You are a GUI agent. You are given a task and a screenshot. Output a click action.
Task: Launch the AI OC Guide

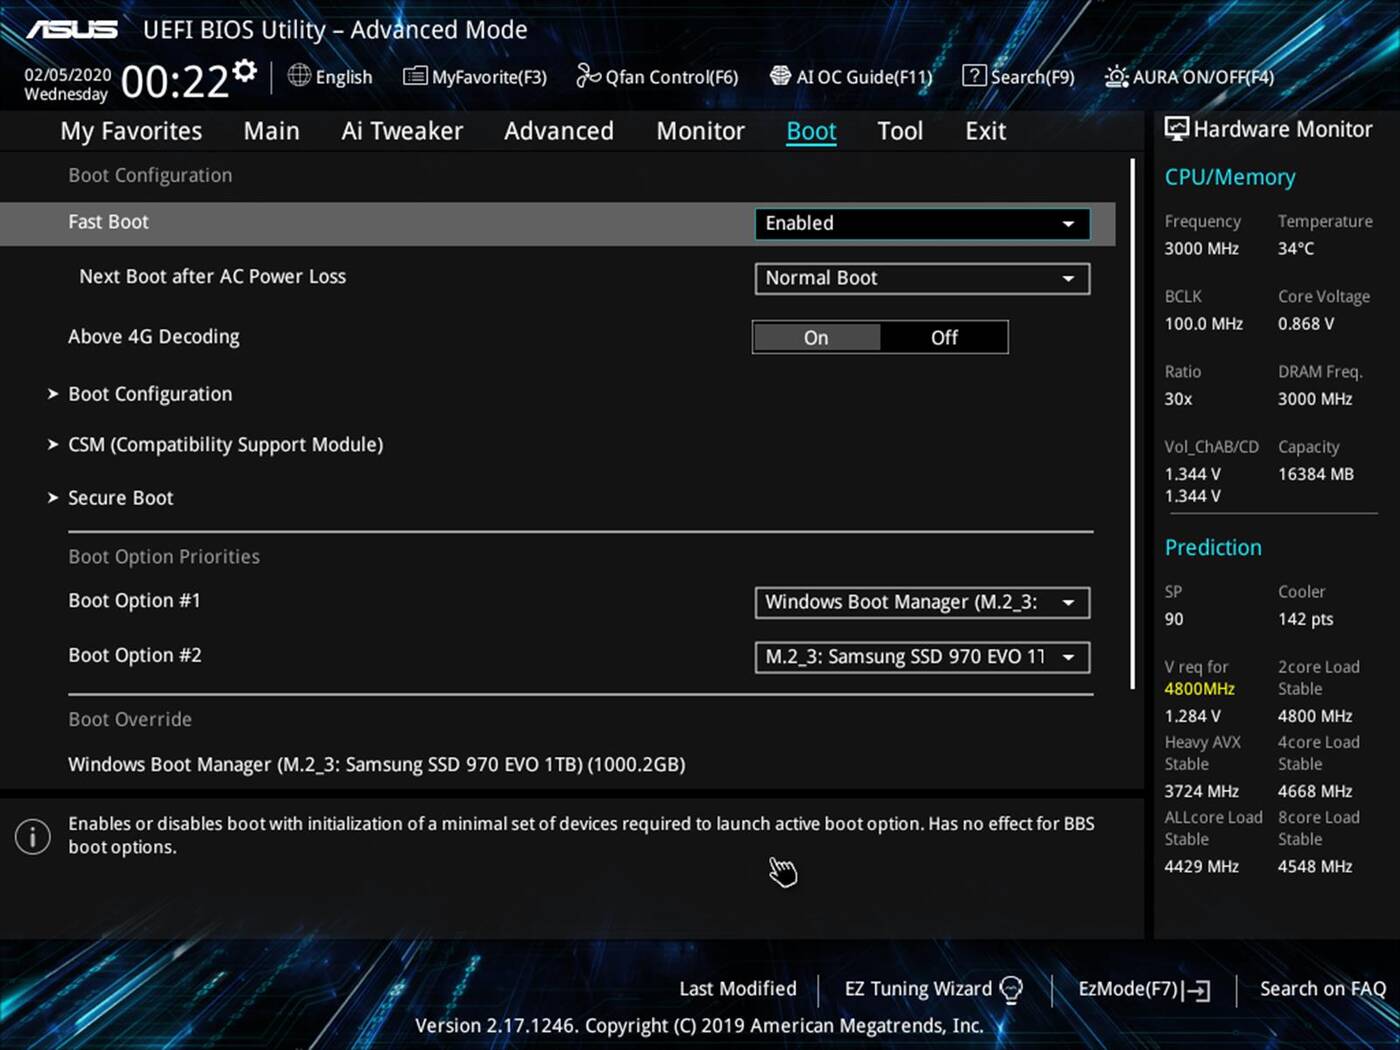(x=851, y=76)
